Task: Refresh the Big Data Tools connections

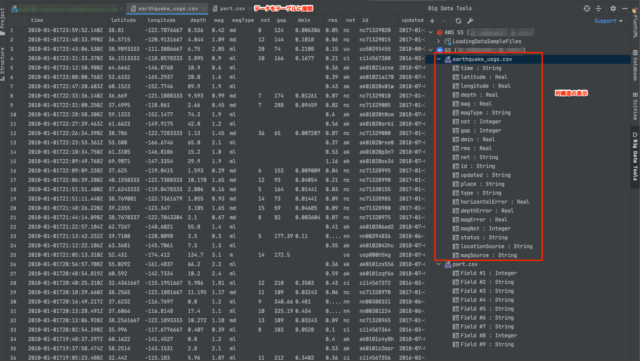Action: (458, 21)
